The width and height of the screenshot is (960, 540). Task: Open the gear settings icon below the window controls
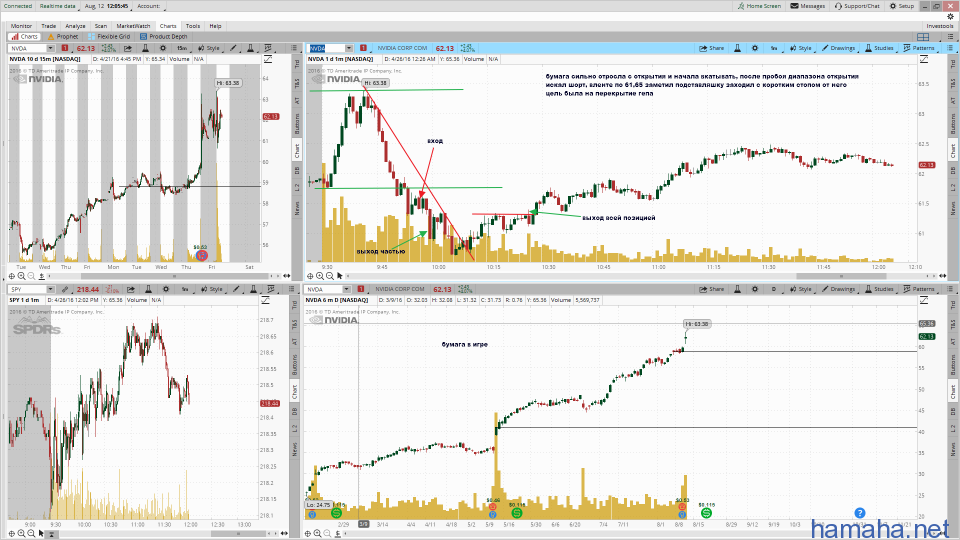950,17
